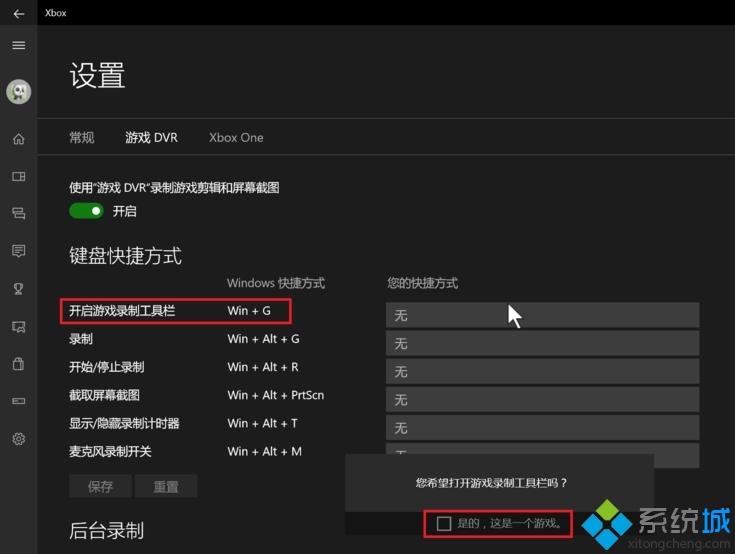Viewport: 735px width, 554px height.
Task: Click the 显示/隐藏录制计时器 label
Action: (124, 423)
